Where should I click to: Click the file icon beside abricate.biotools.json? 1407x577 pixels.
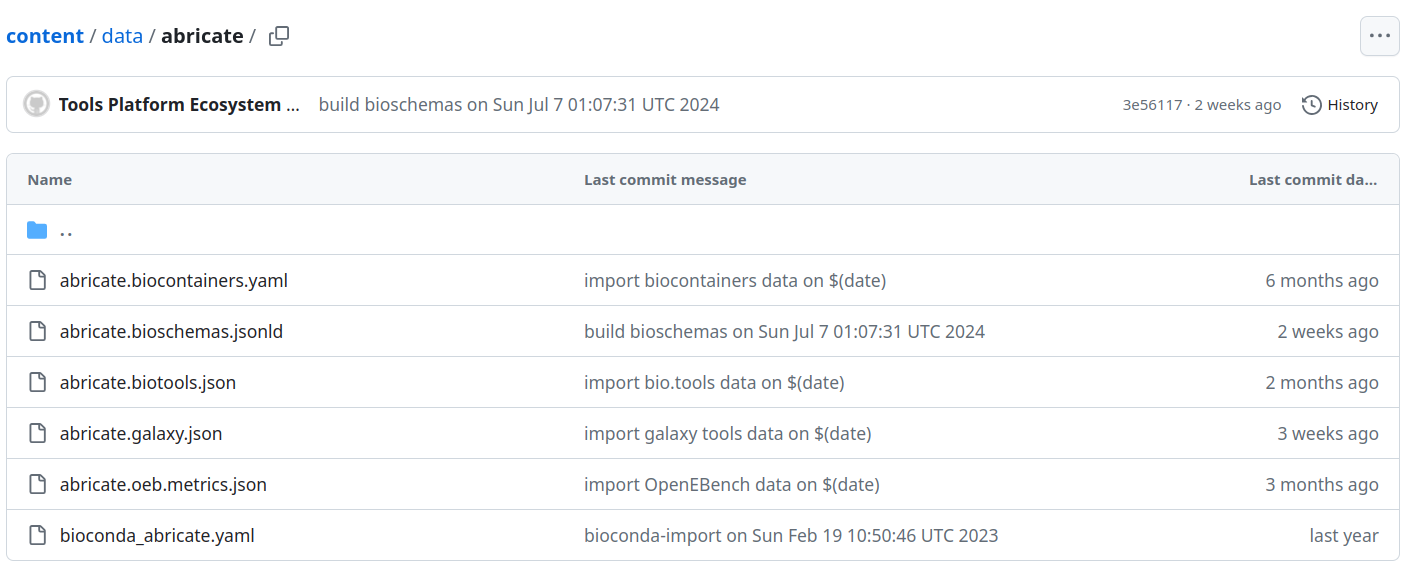(x=37, y=383)
